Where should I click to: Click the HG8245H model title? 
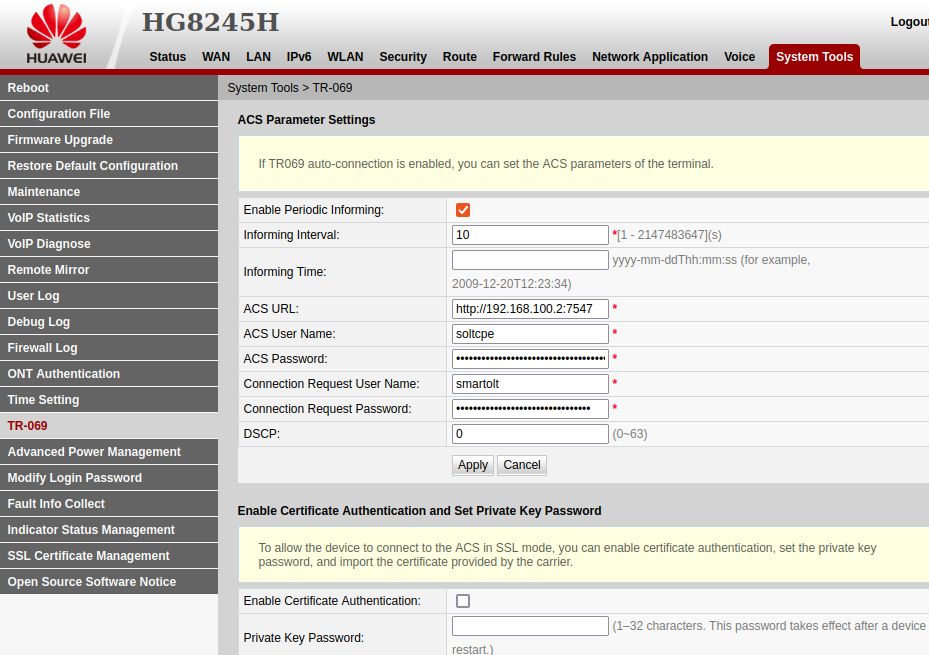click(x=210, y=23)
